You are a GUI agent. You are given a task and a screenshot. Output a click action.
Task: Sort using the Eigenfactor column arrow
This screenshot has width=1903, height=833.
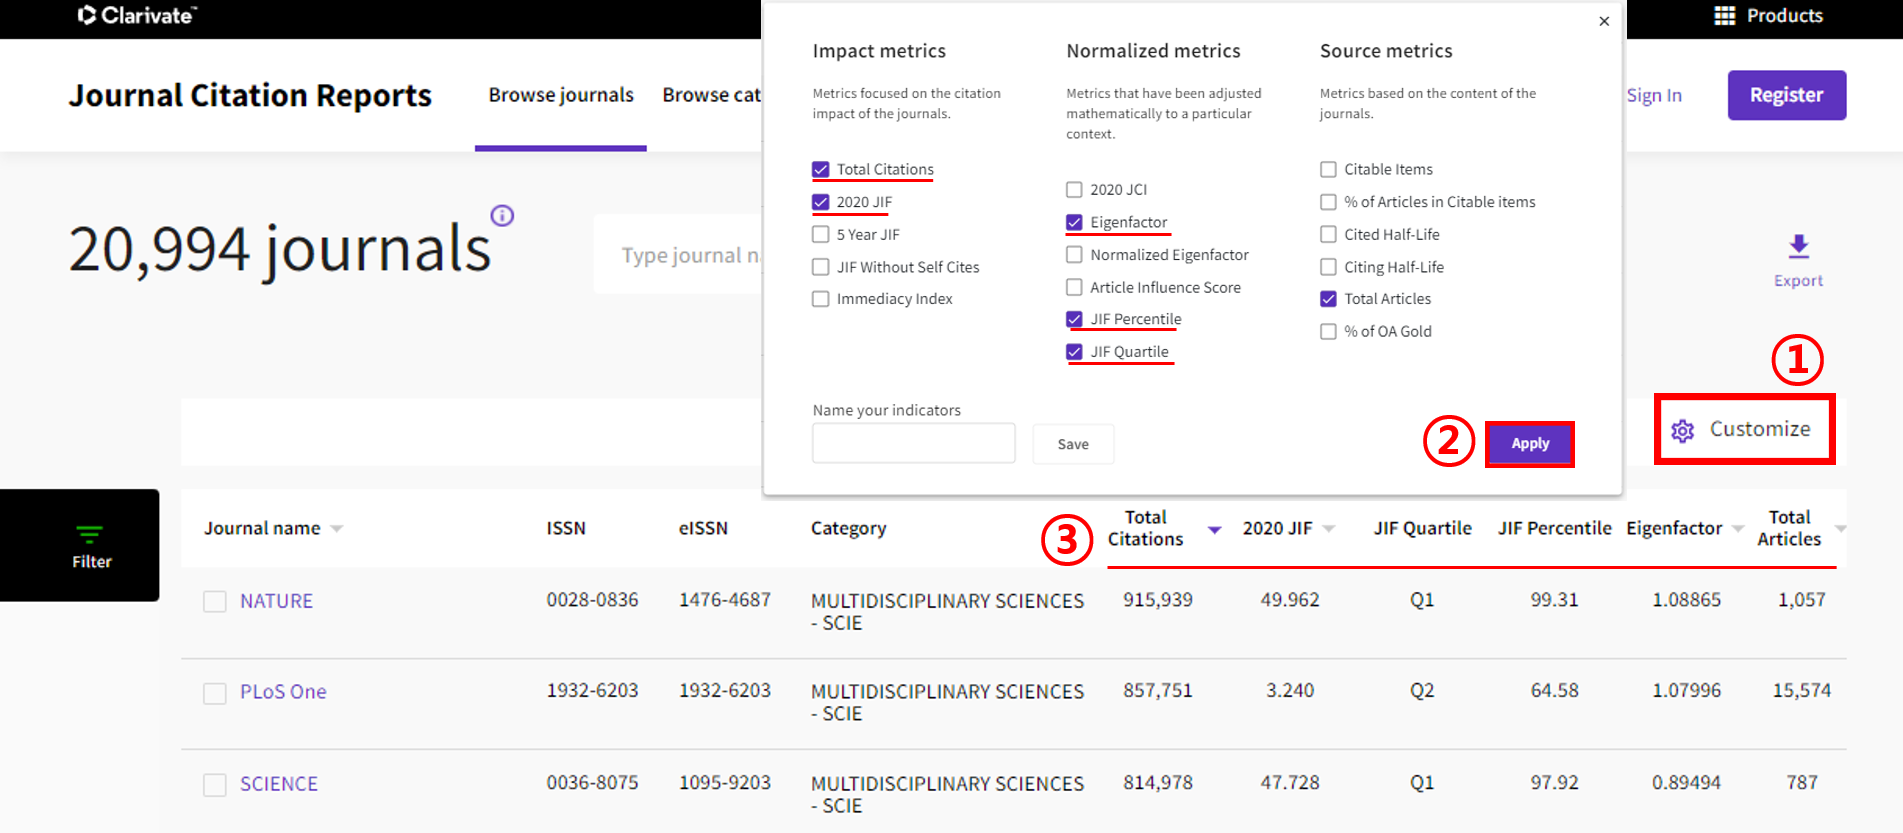point(1738,529)
